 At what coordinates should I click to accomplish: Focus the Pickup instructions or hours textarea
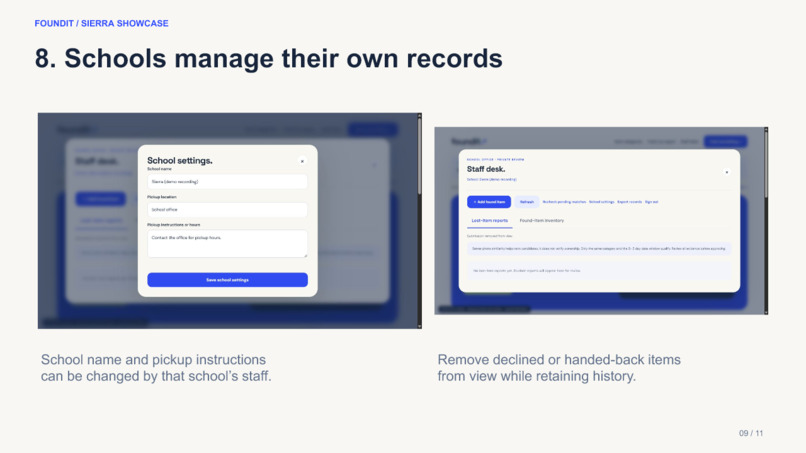click(x=227, y=244)
